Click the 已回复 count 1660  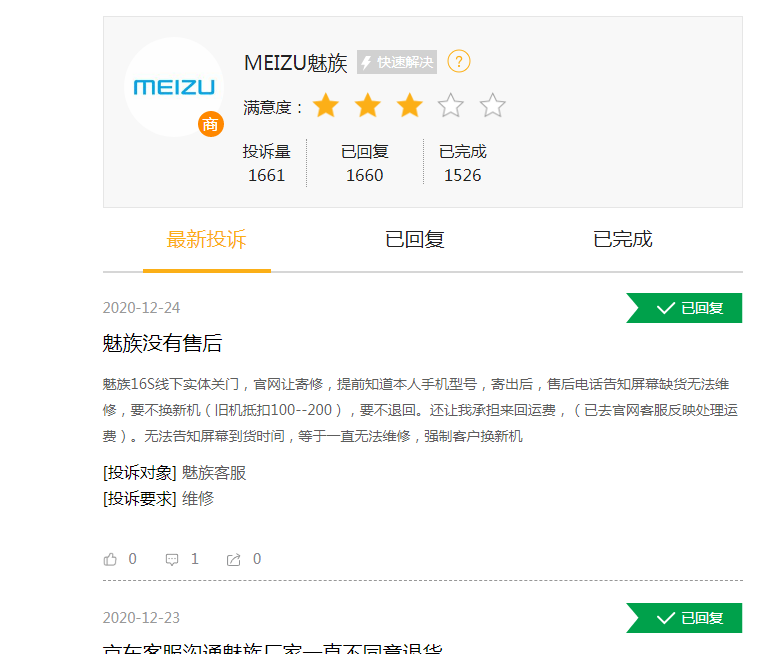(365, 176)
